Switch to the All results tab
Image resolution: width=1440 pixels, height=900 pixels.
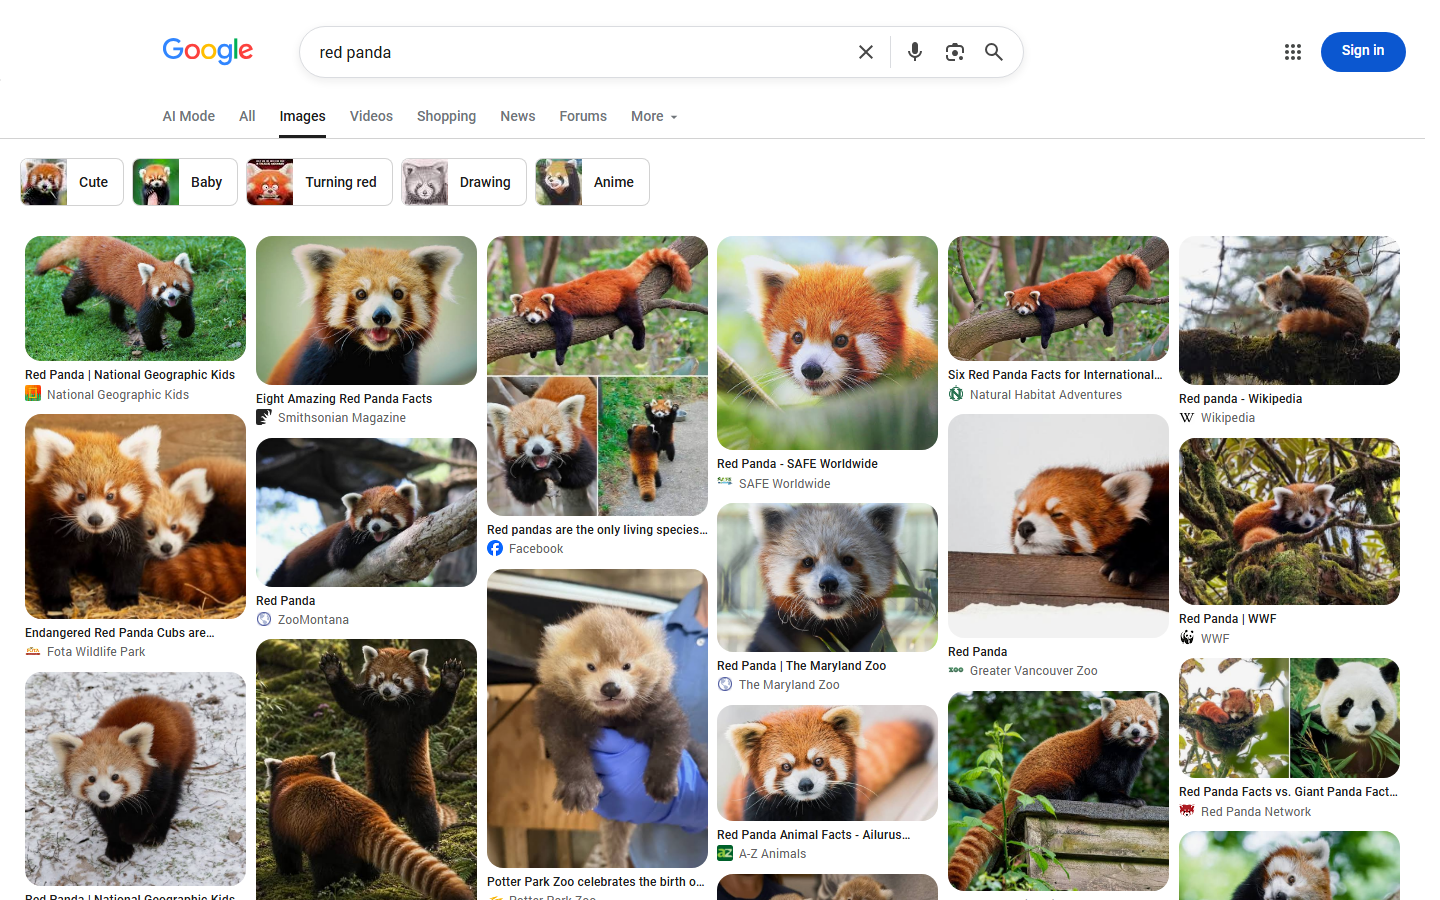tap(247, 116)
